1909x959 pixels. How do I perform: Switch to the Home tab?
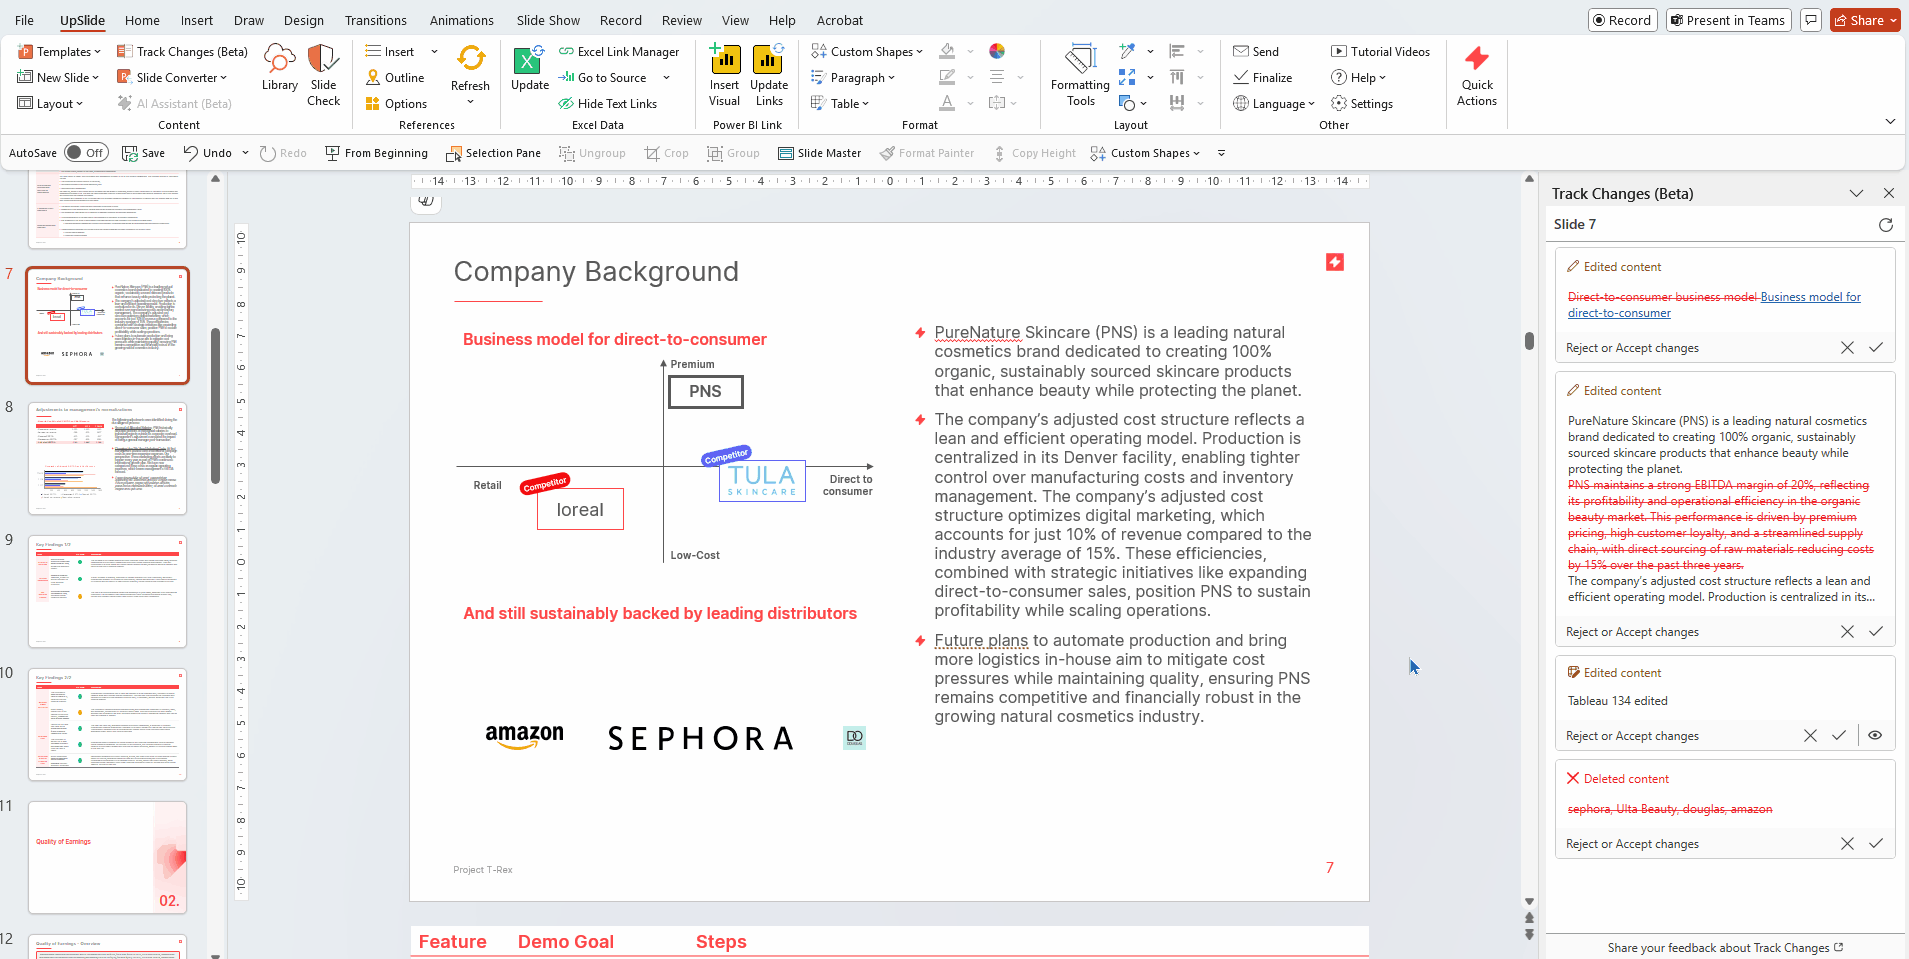142,20
